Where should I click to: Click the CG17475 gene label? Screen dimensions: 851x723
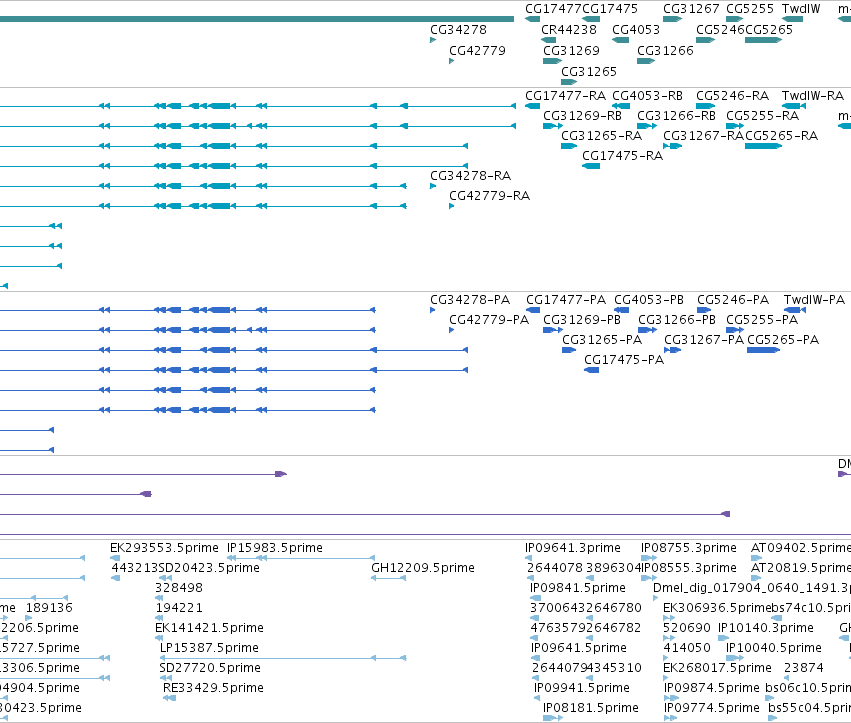click(610, 9)
